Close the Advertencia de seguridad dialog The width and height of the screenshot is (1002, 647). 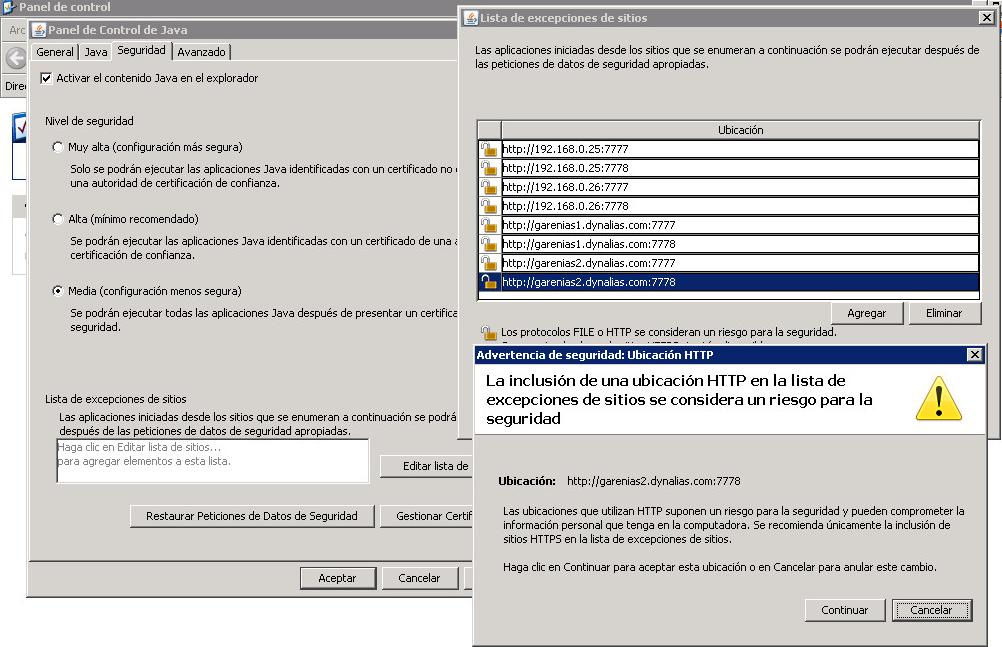974,355
